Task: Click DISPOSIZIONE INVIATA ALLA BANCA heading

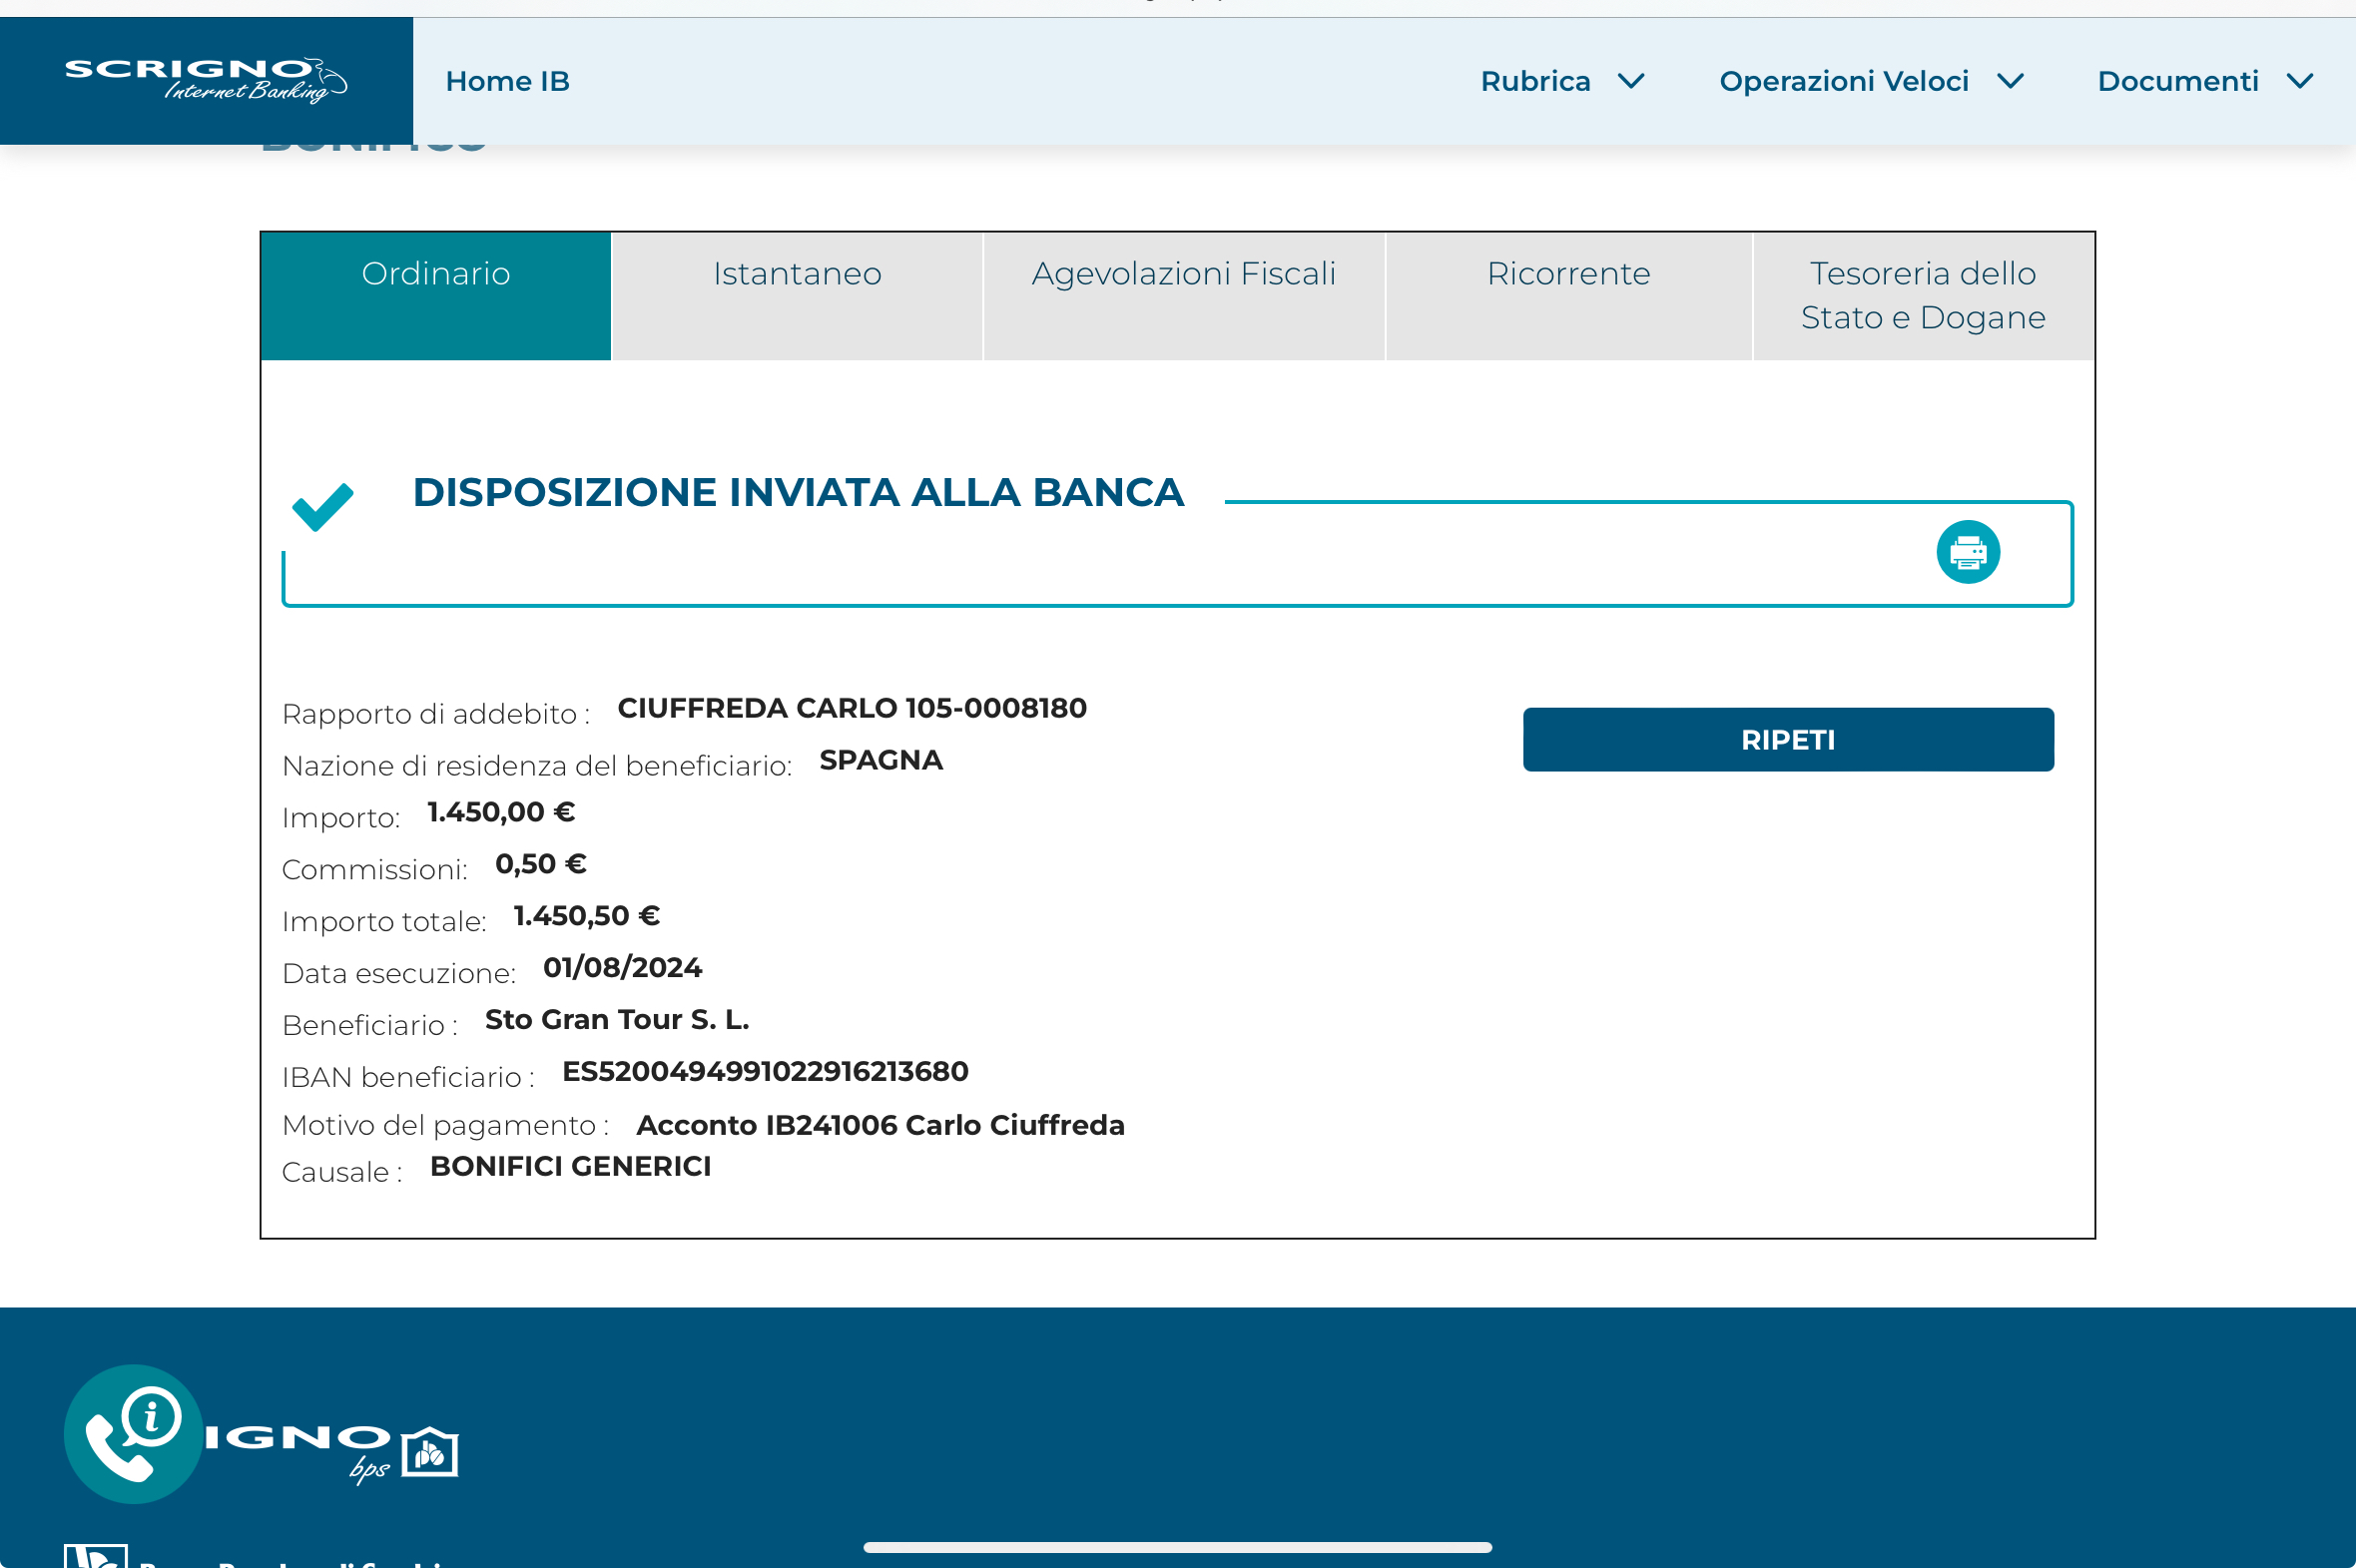Action: pos(798,493)
